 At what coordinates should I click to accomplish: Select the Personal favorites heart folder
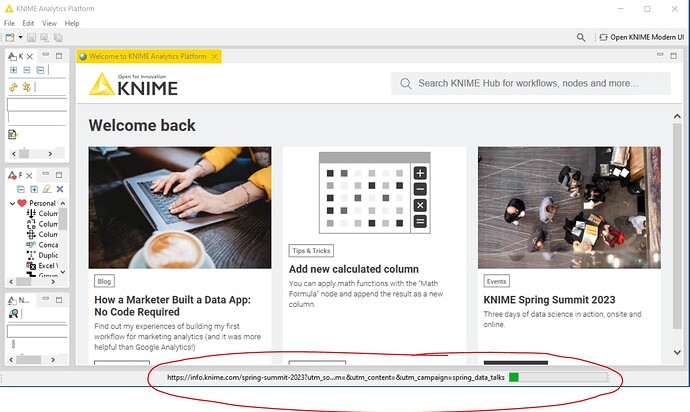pyautogui.click(x=22, y=203)
